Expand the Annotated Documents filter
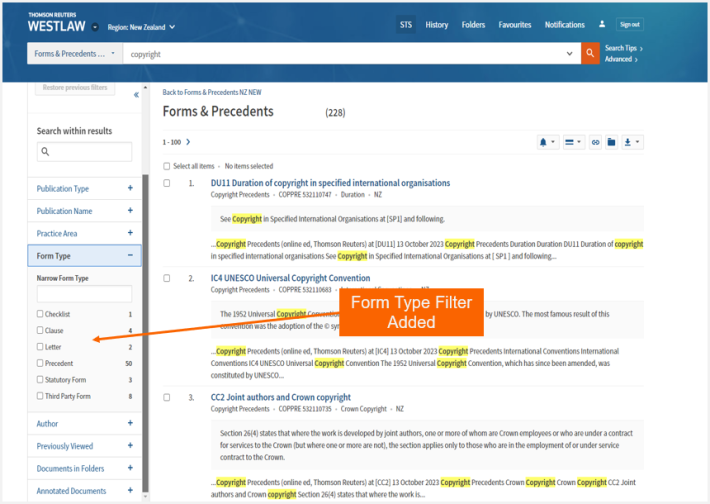Viewport: 710px width, 504px height. click(84, 491)
